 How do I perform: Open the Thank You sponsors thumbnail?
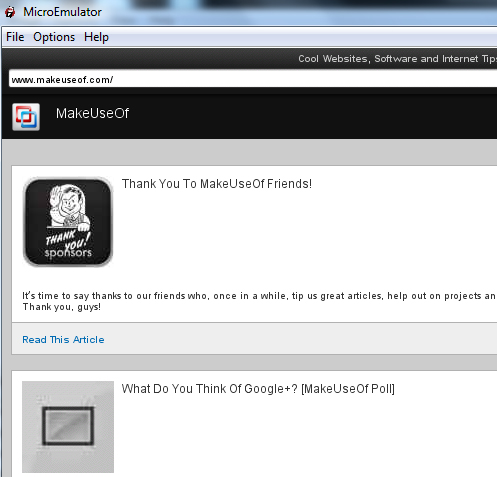coord(68,222)
